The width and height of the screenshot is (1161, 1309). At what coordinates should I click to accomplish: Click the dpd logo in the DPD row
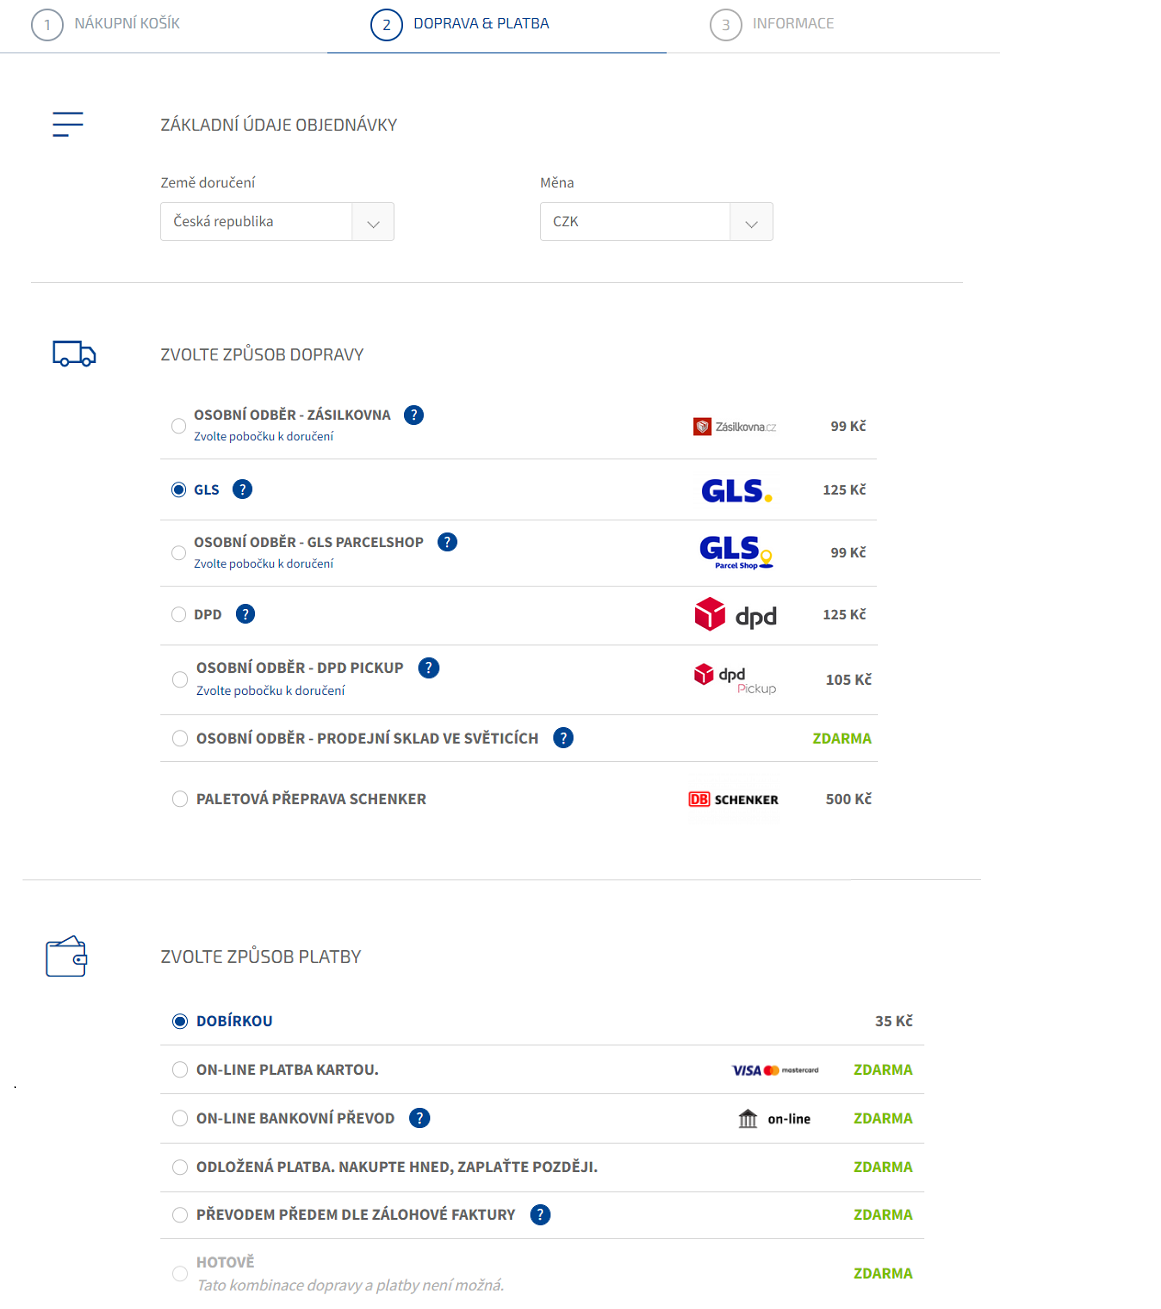pyautogui.click(x=736, y=615)
